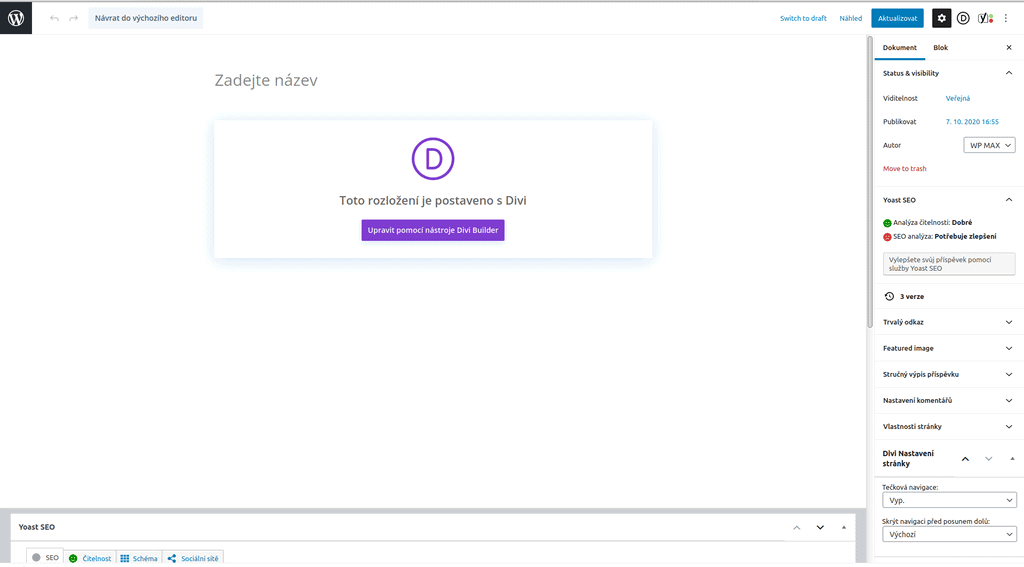Toggle the settings gear sidebar
Viewport: 1024px width, 567px height.
[x=941, y=18]
